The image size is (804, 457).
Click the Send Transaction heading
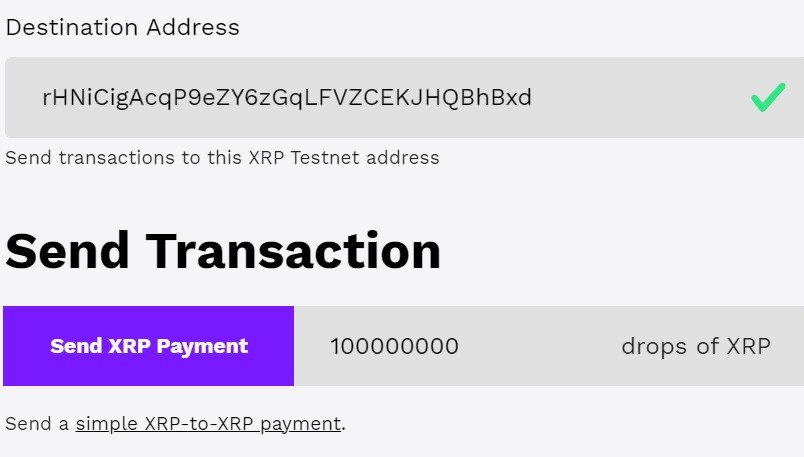(x=223, y=250)
